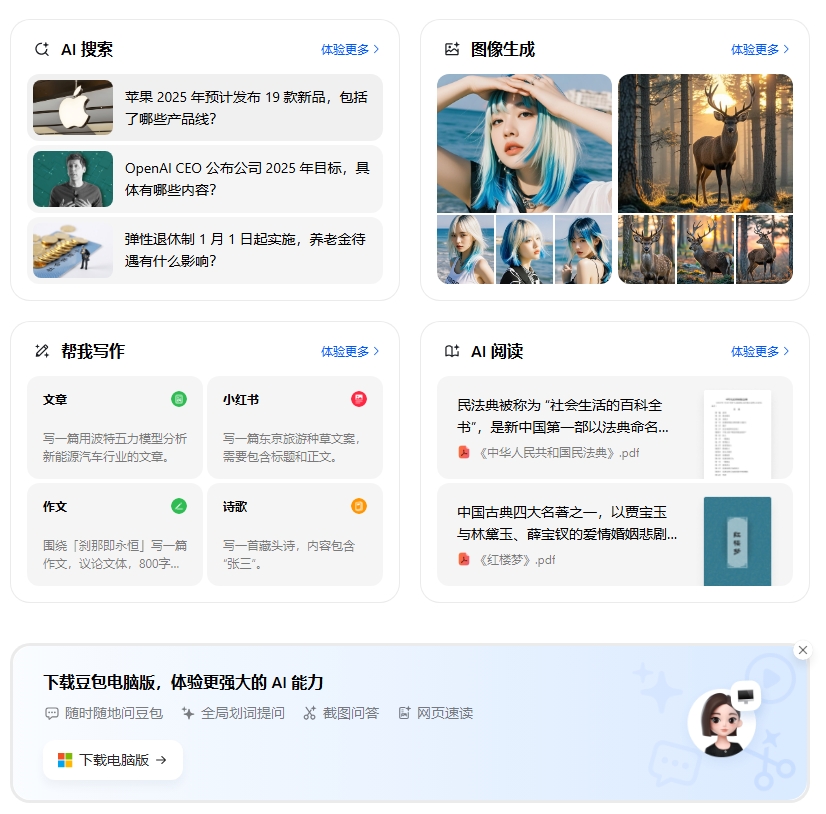Click the 下载电脑版 button
Image resolution: width=826 pixels, height=814 pixels.
click(113, 760)
